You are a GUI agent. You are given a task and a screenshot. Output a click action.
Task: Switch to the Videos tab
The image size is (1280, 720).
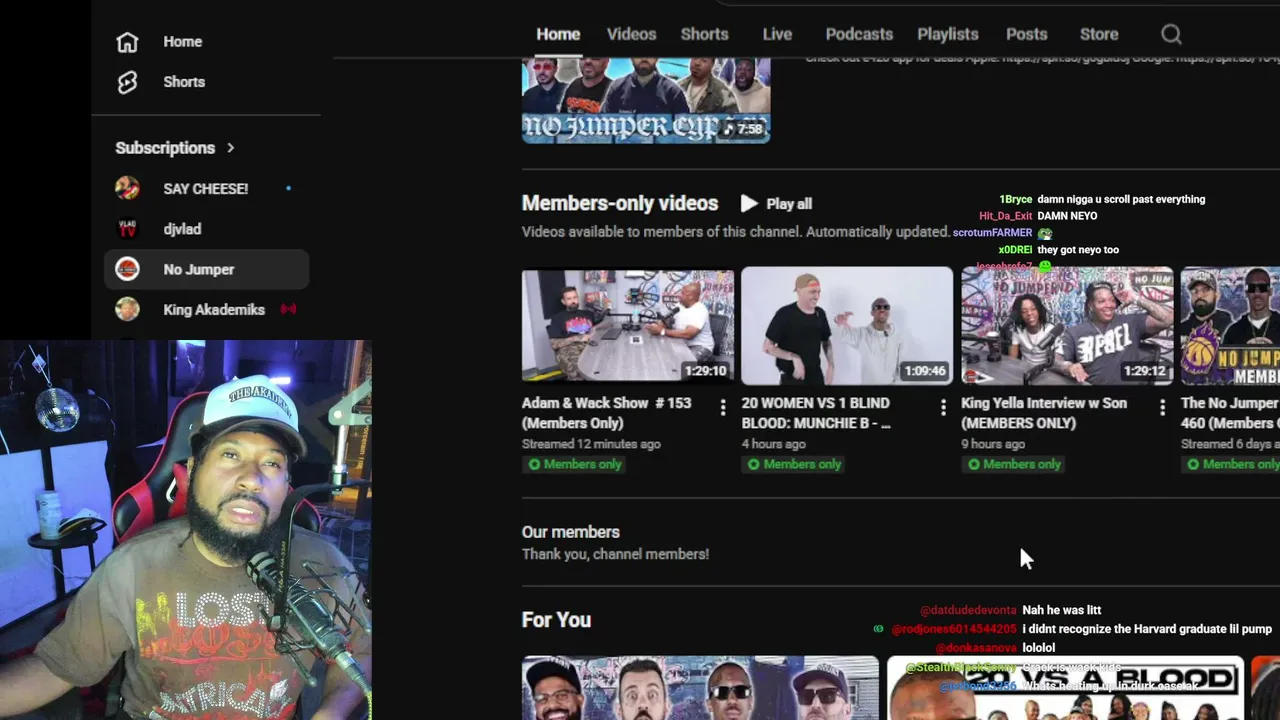631,34
